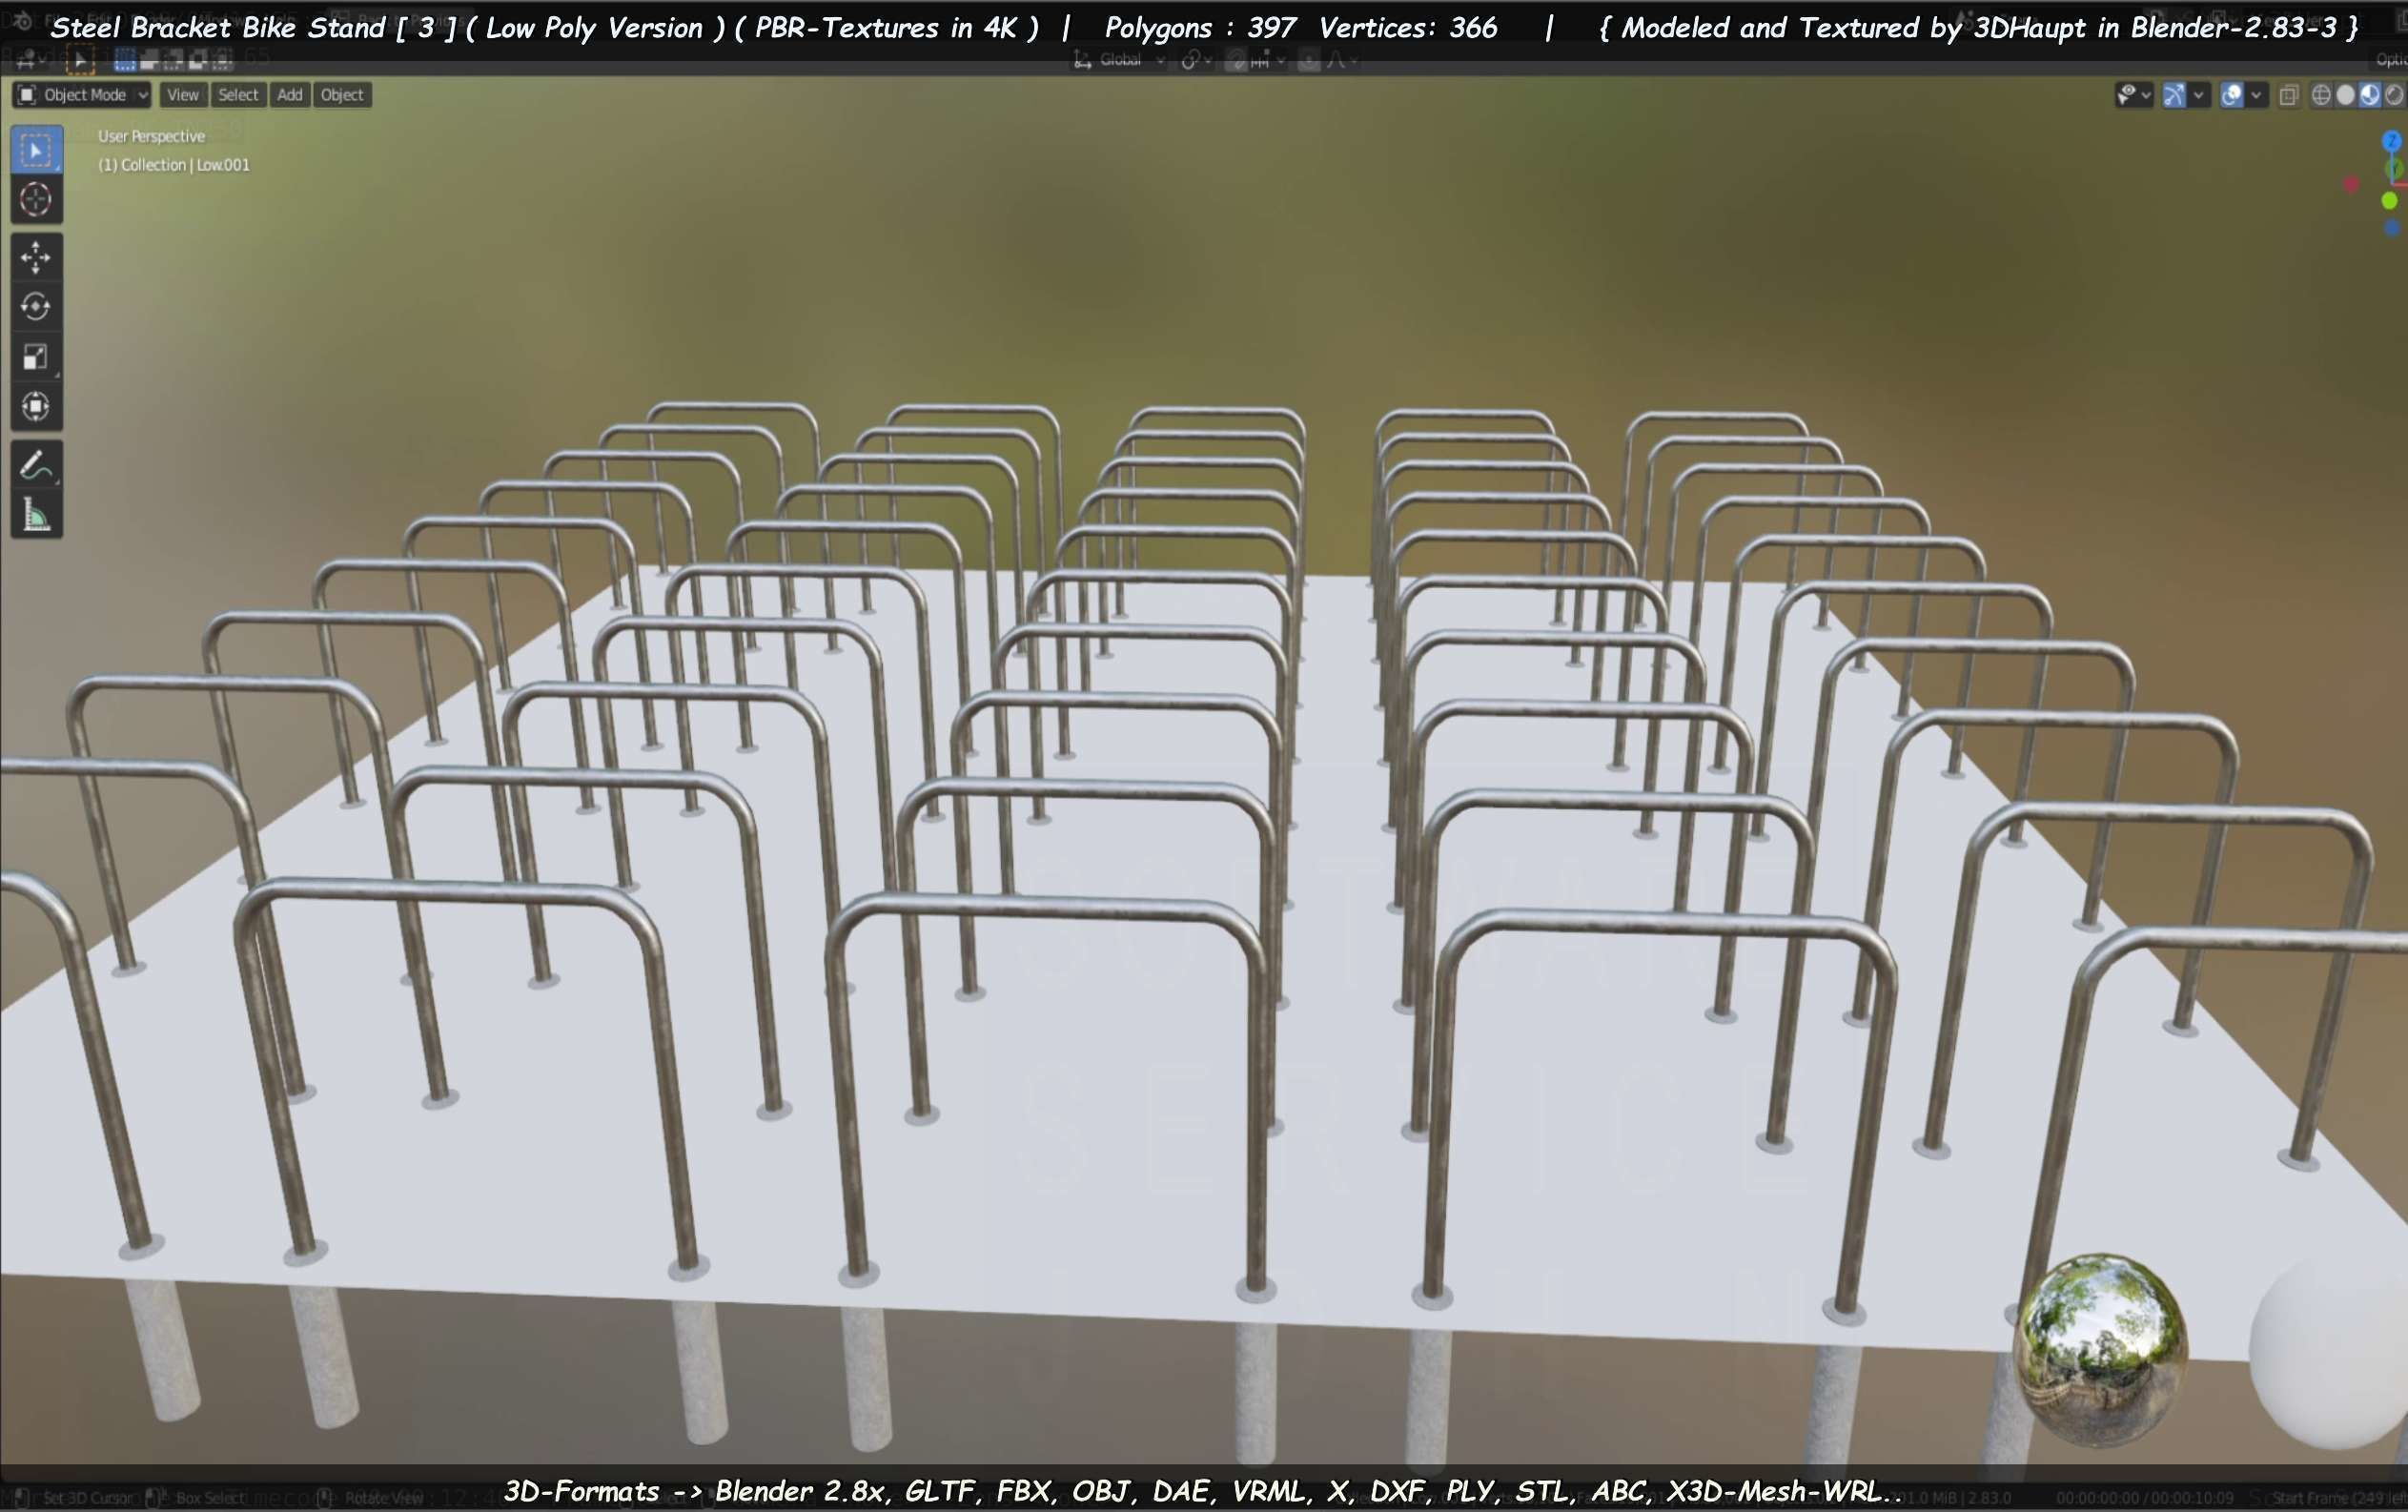Switch to Rendered shading mode
The height and width of the screenshot is (1512, 2408).
coord(2394,95)
